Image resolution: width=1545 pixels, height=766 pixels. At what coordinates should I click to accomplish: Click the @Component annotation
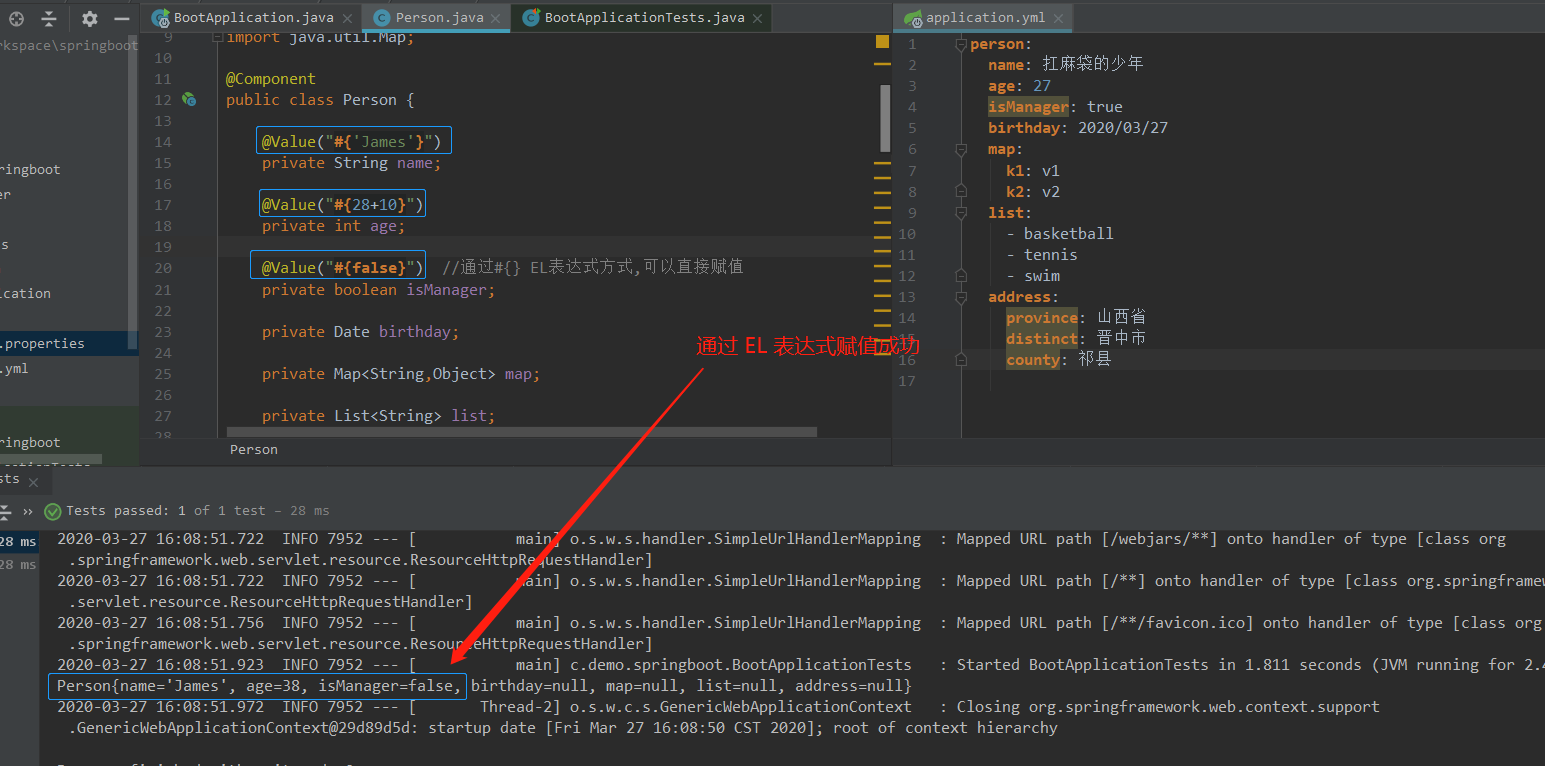(270, 79)
